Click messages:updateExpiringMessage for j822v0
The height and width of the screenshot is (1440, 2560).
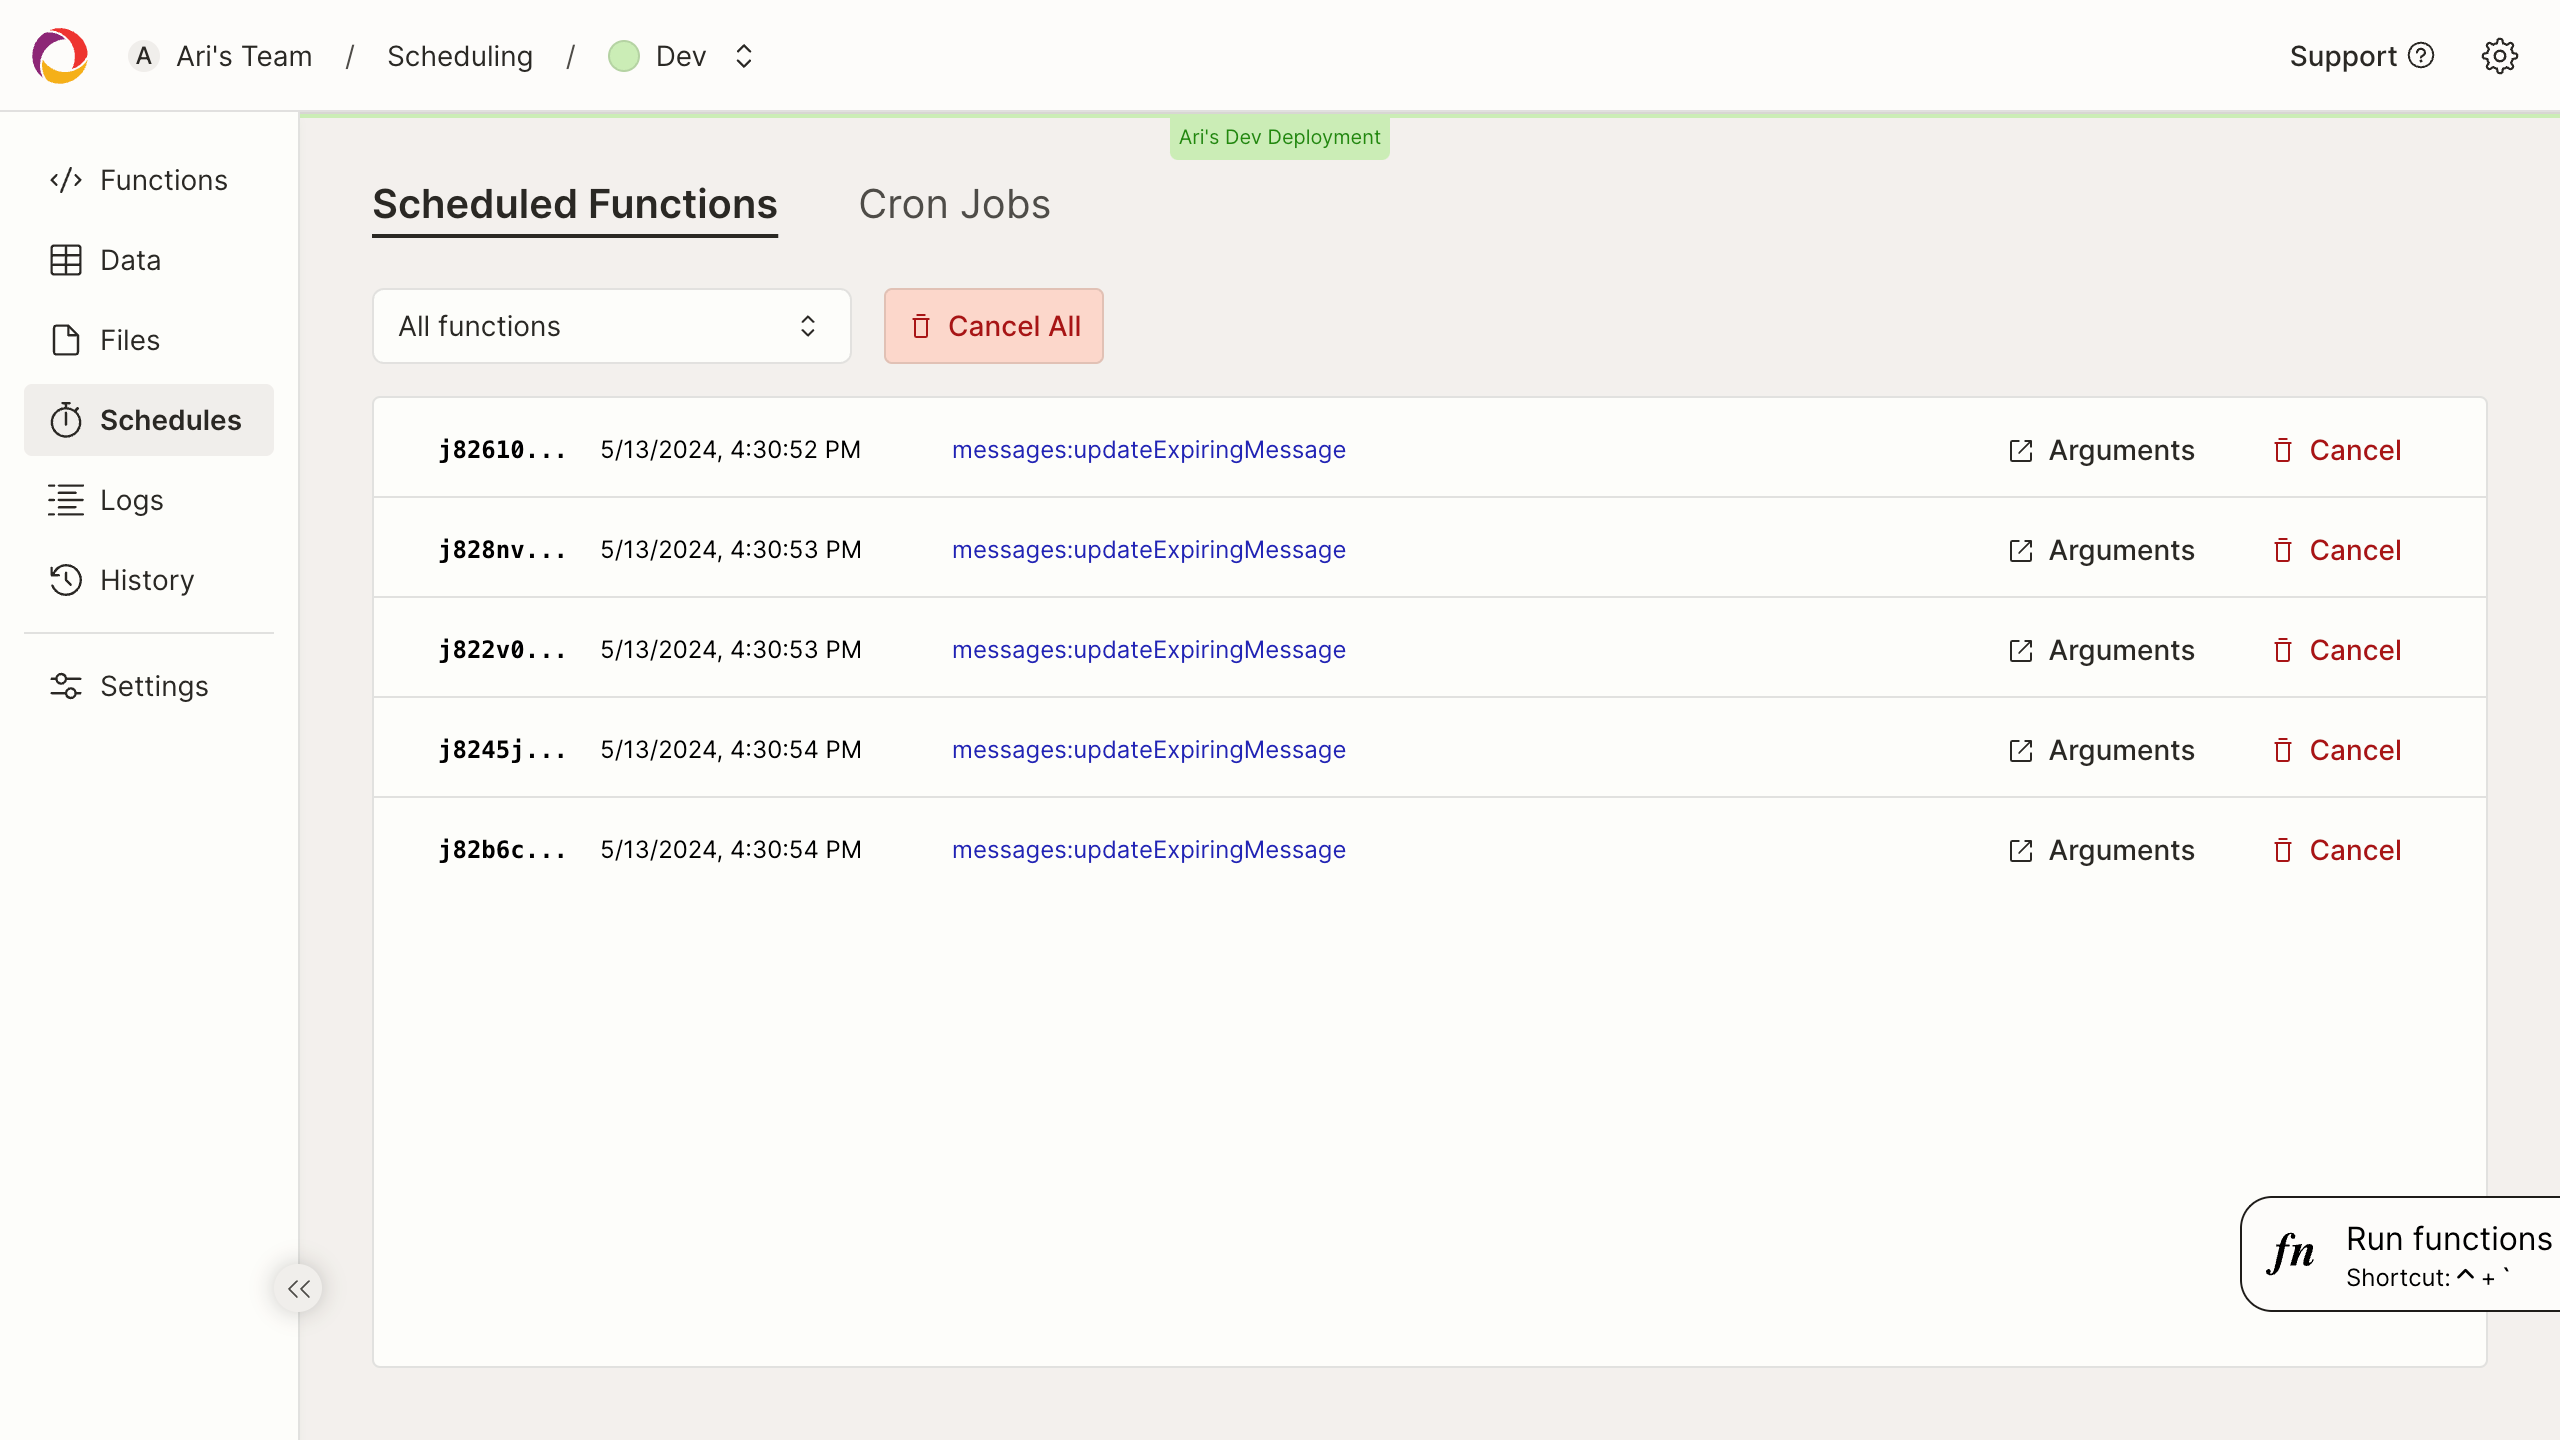tap(1148, 649)
